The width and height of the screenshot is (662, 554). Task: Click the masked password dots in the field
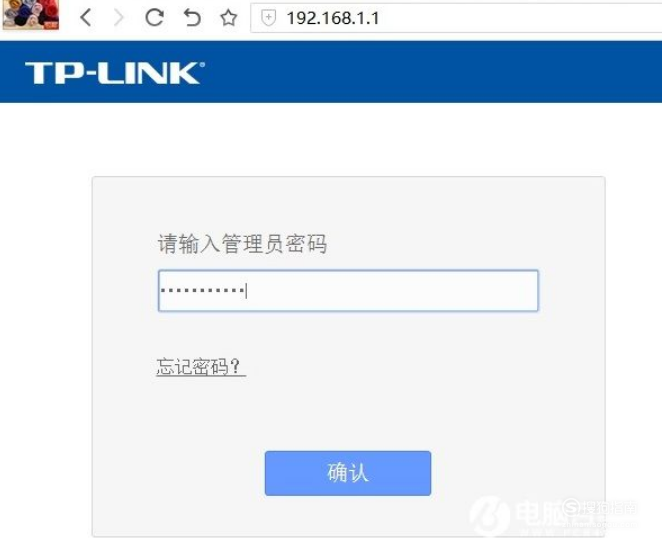[x=202, y=290]
